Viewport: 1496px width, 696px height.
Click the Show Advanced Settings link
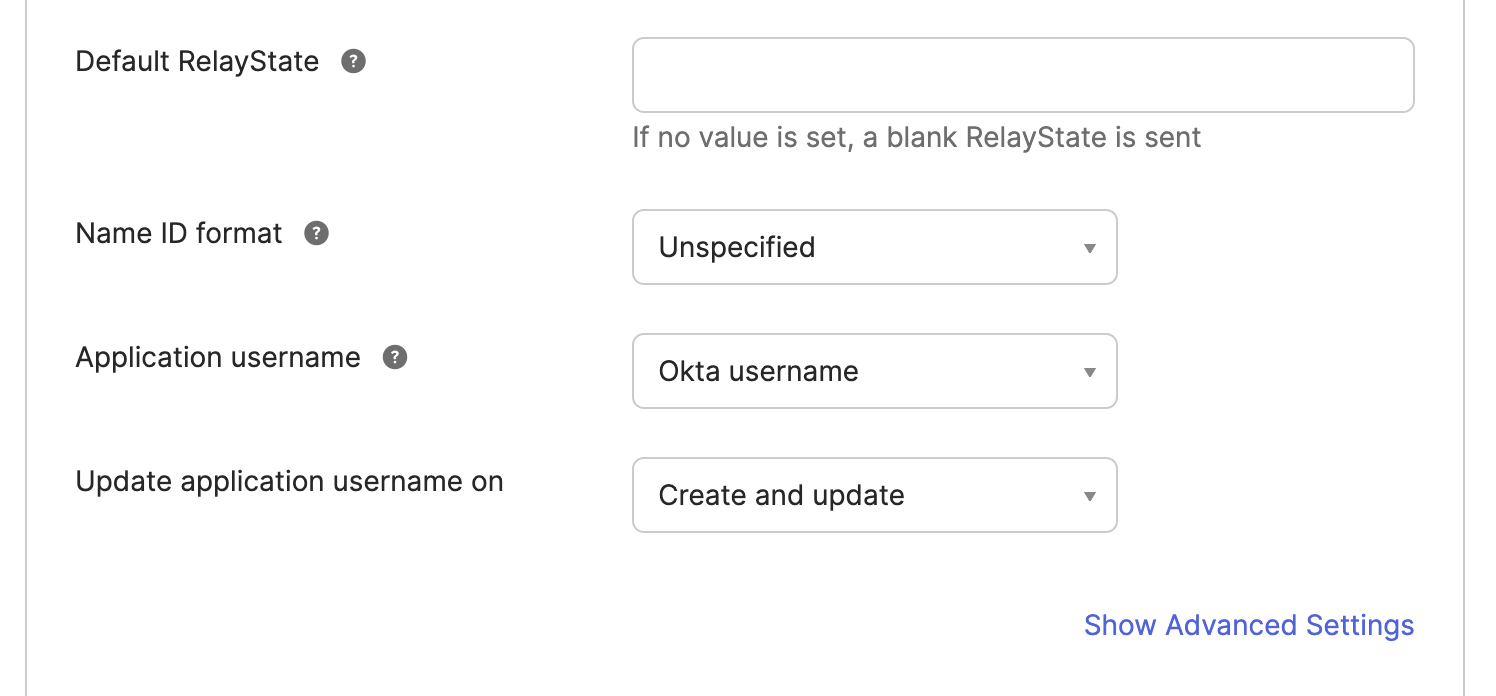(1248, 626)
